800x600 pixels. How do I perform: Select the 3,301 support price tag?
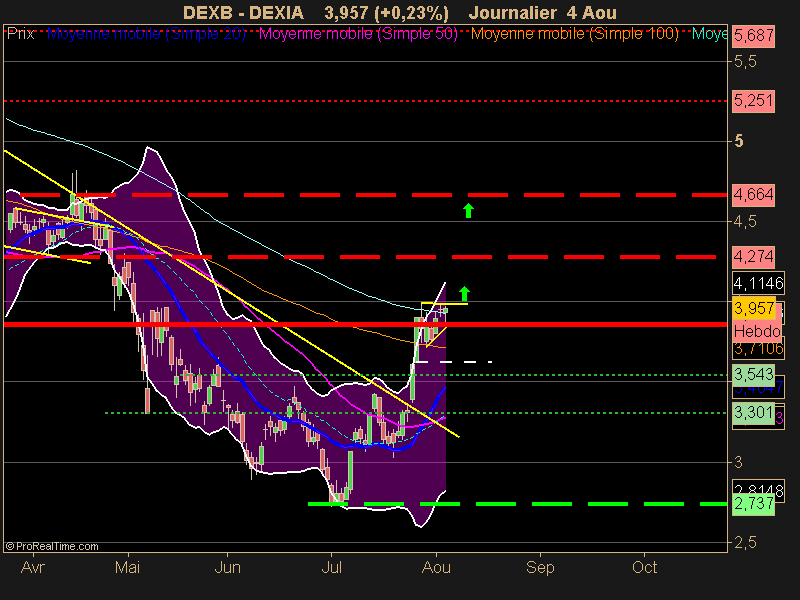pos(754,412)
